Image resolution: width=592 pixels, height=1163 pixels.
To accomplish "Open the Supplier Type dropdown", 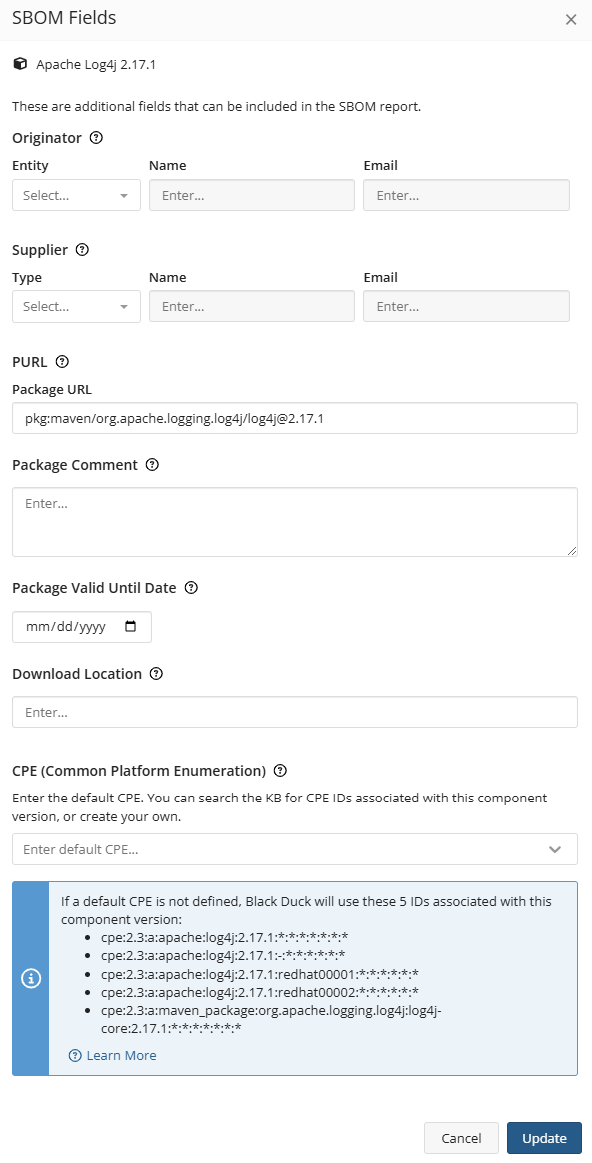I will (x=76, y=306).
